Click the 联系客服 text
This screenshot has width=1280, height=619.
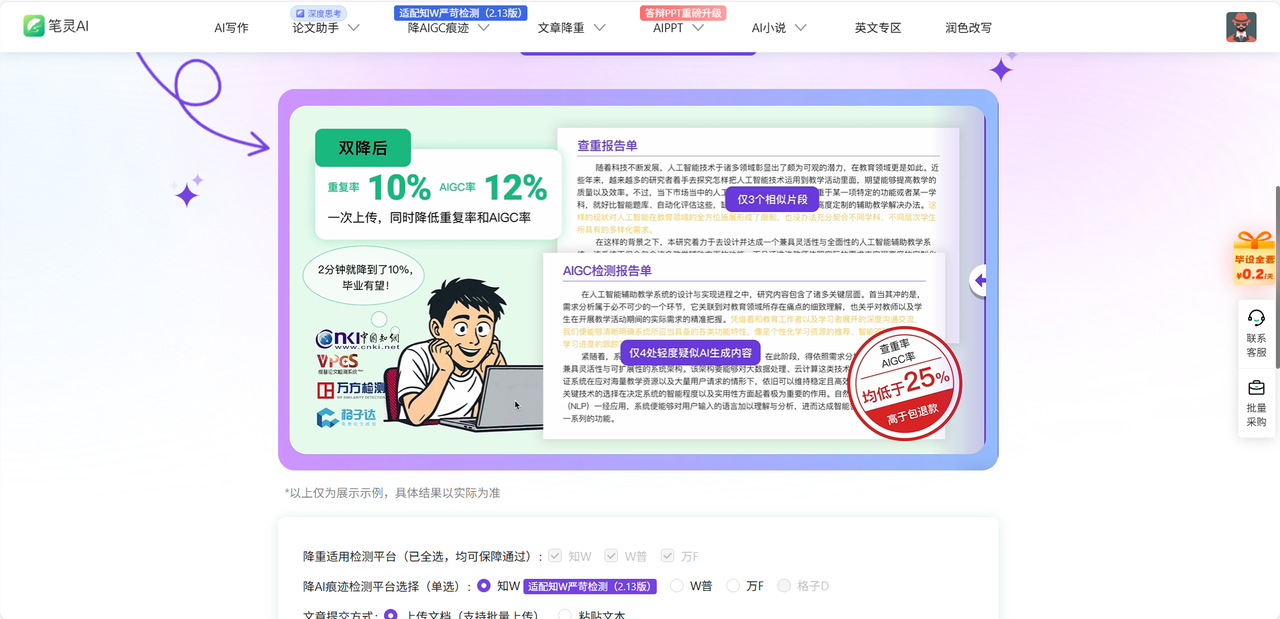click(x=1256, y=345)
